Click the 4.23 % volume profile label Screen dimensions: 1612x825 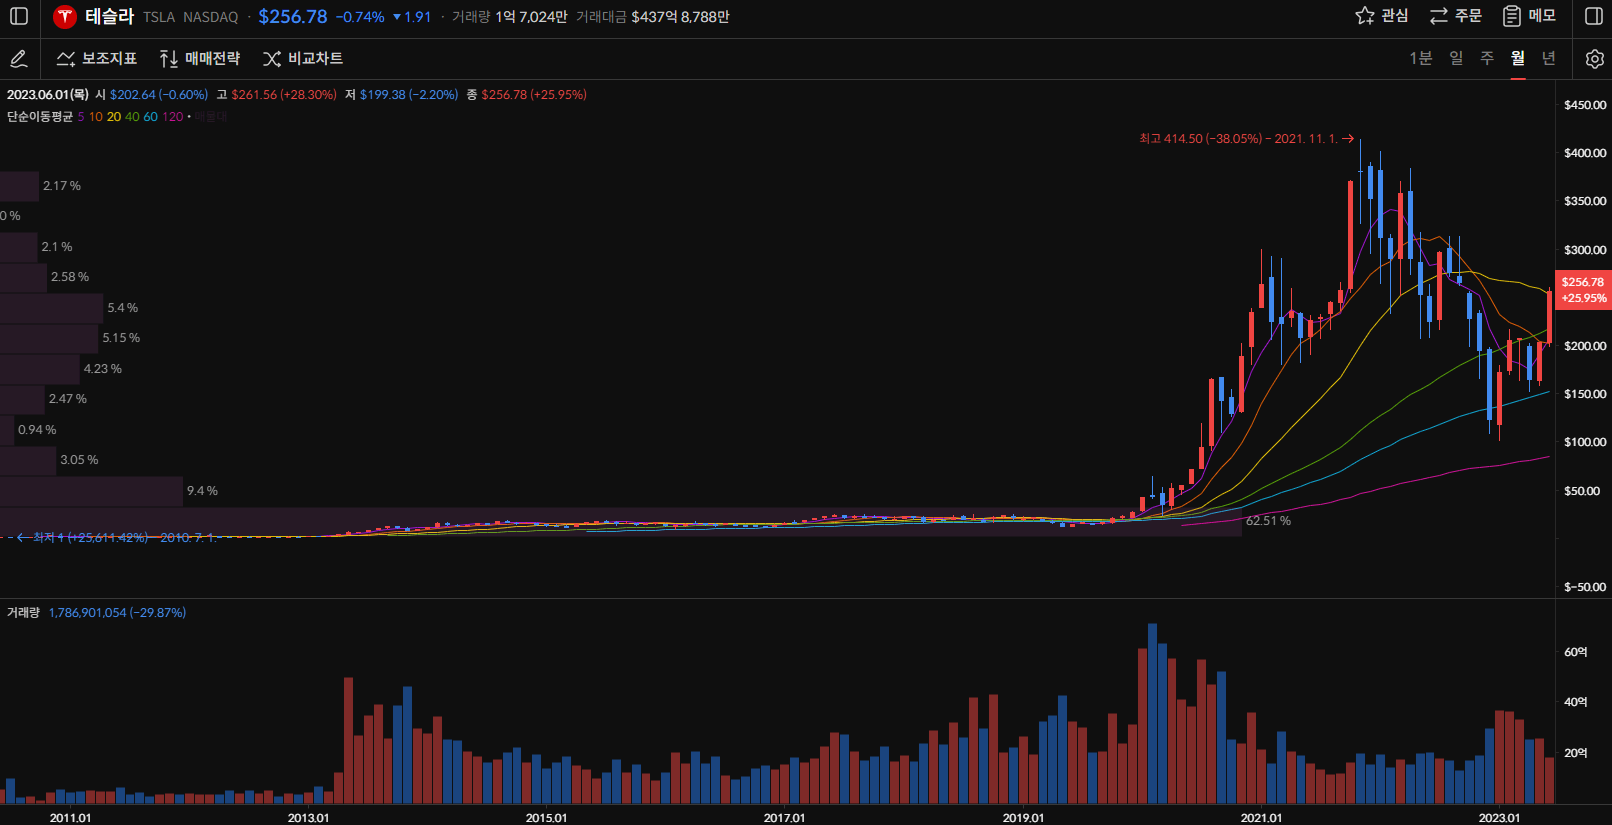pyautogui.click(x=103, y=369)
